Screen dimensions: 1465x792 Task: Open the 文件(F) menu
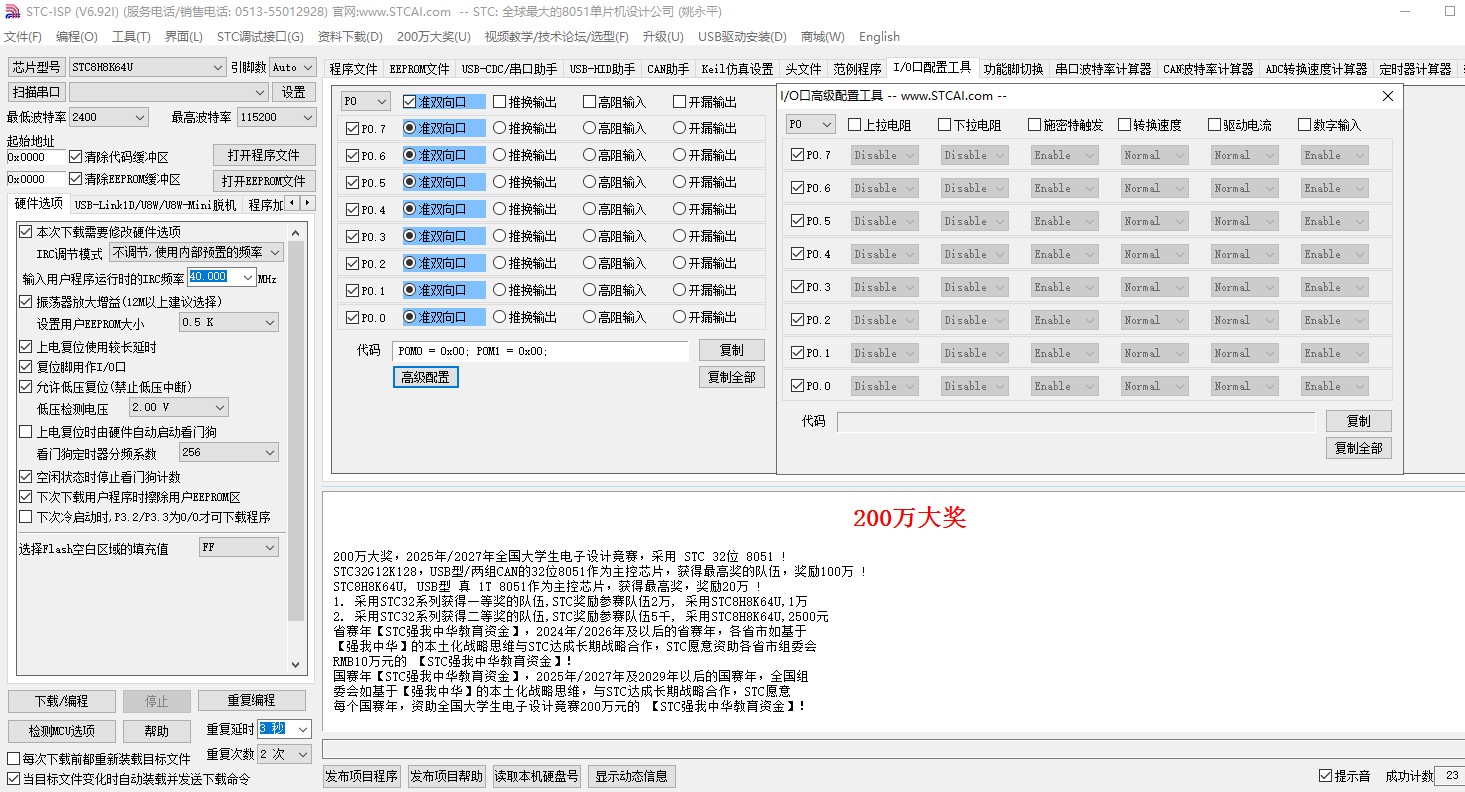pyautogui.click(x=23, y=37)
